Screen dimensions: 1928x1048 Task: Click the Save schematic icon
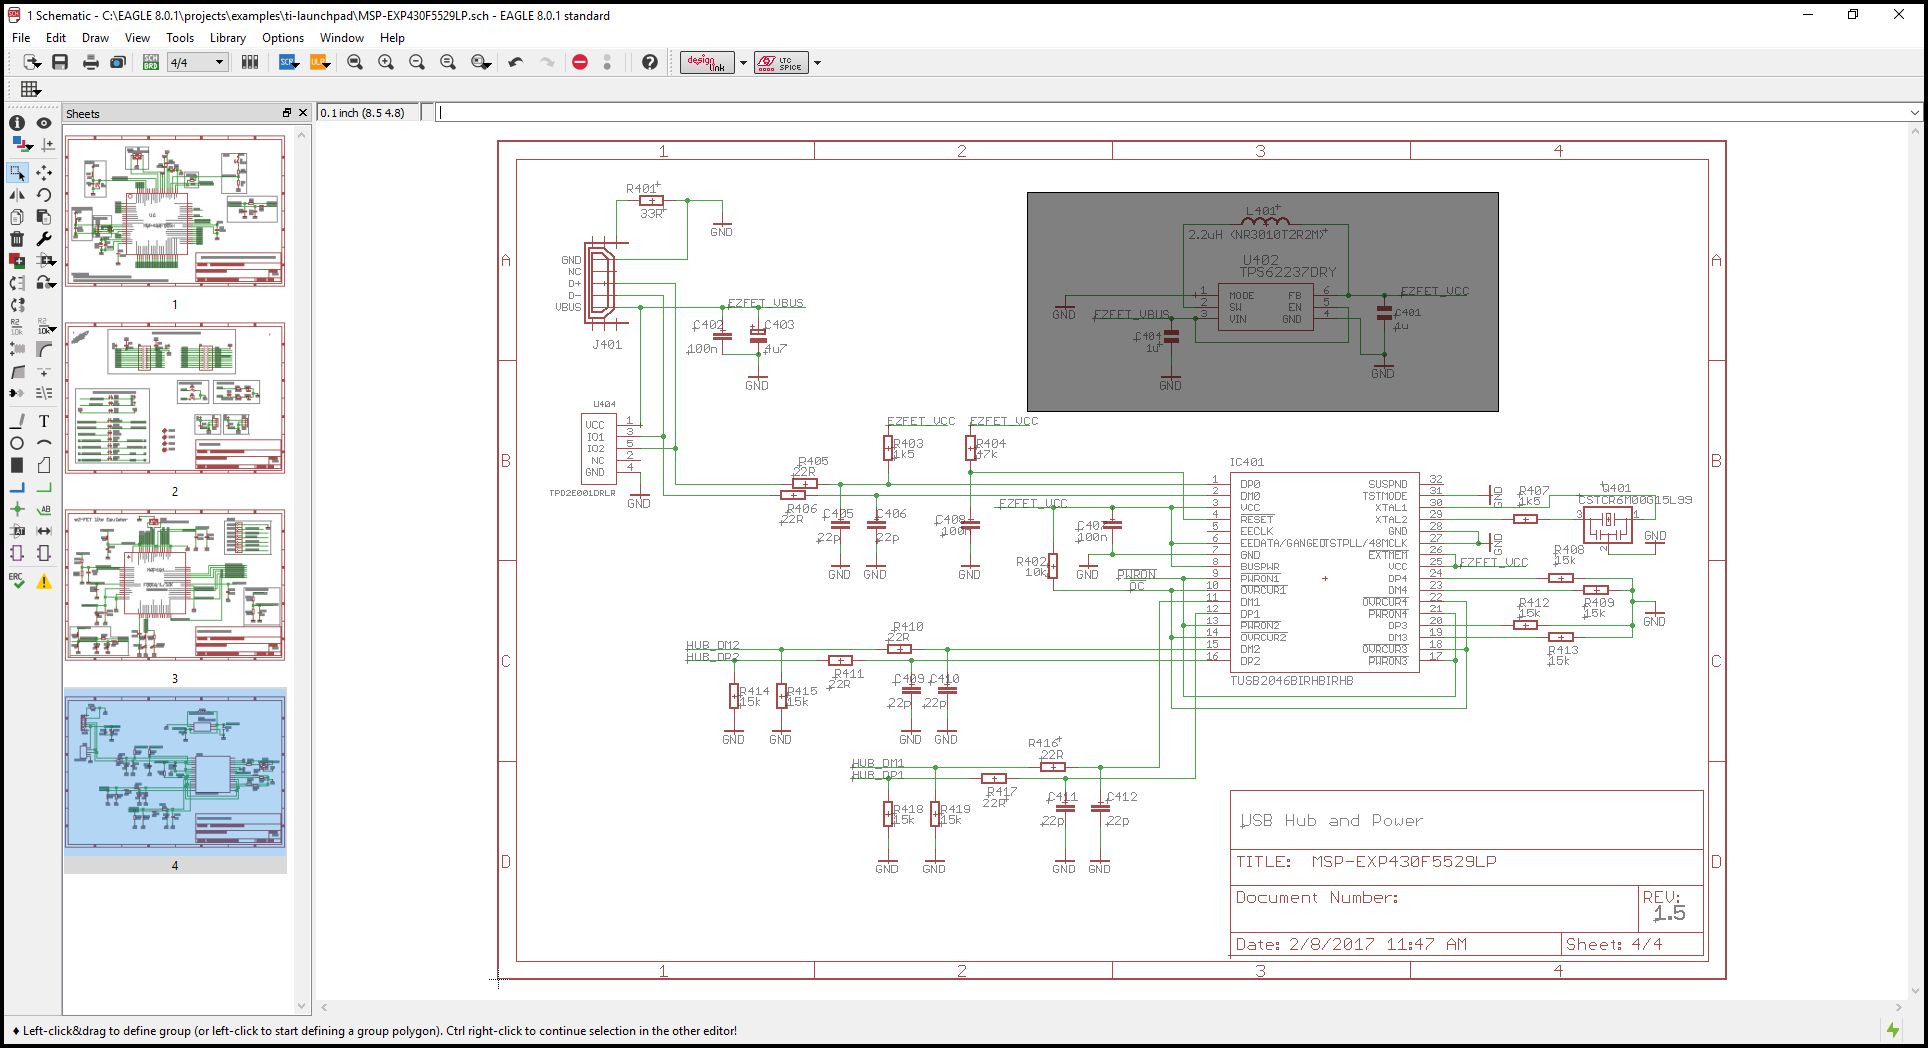60,62
